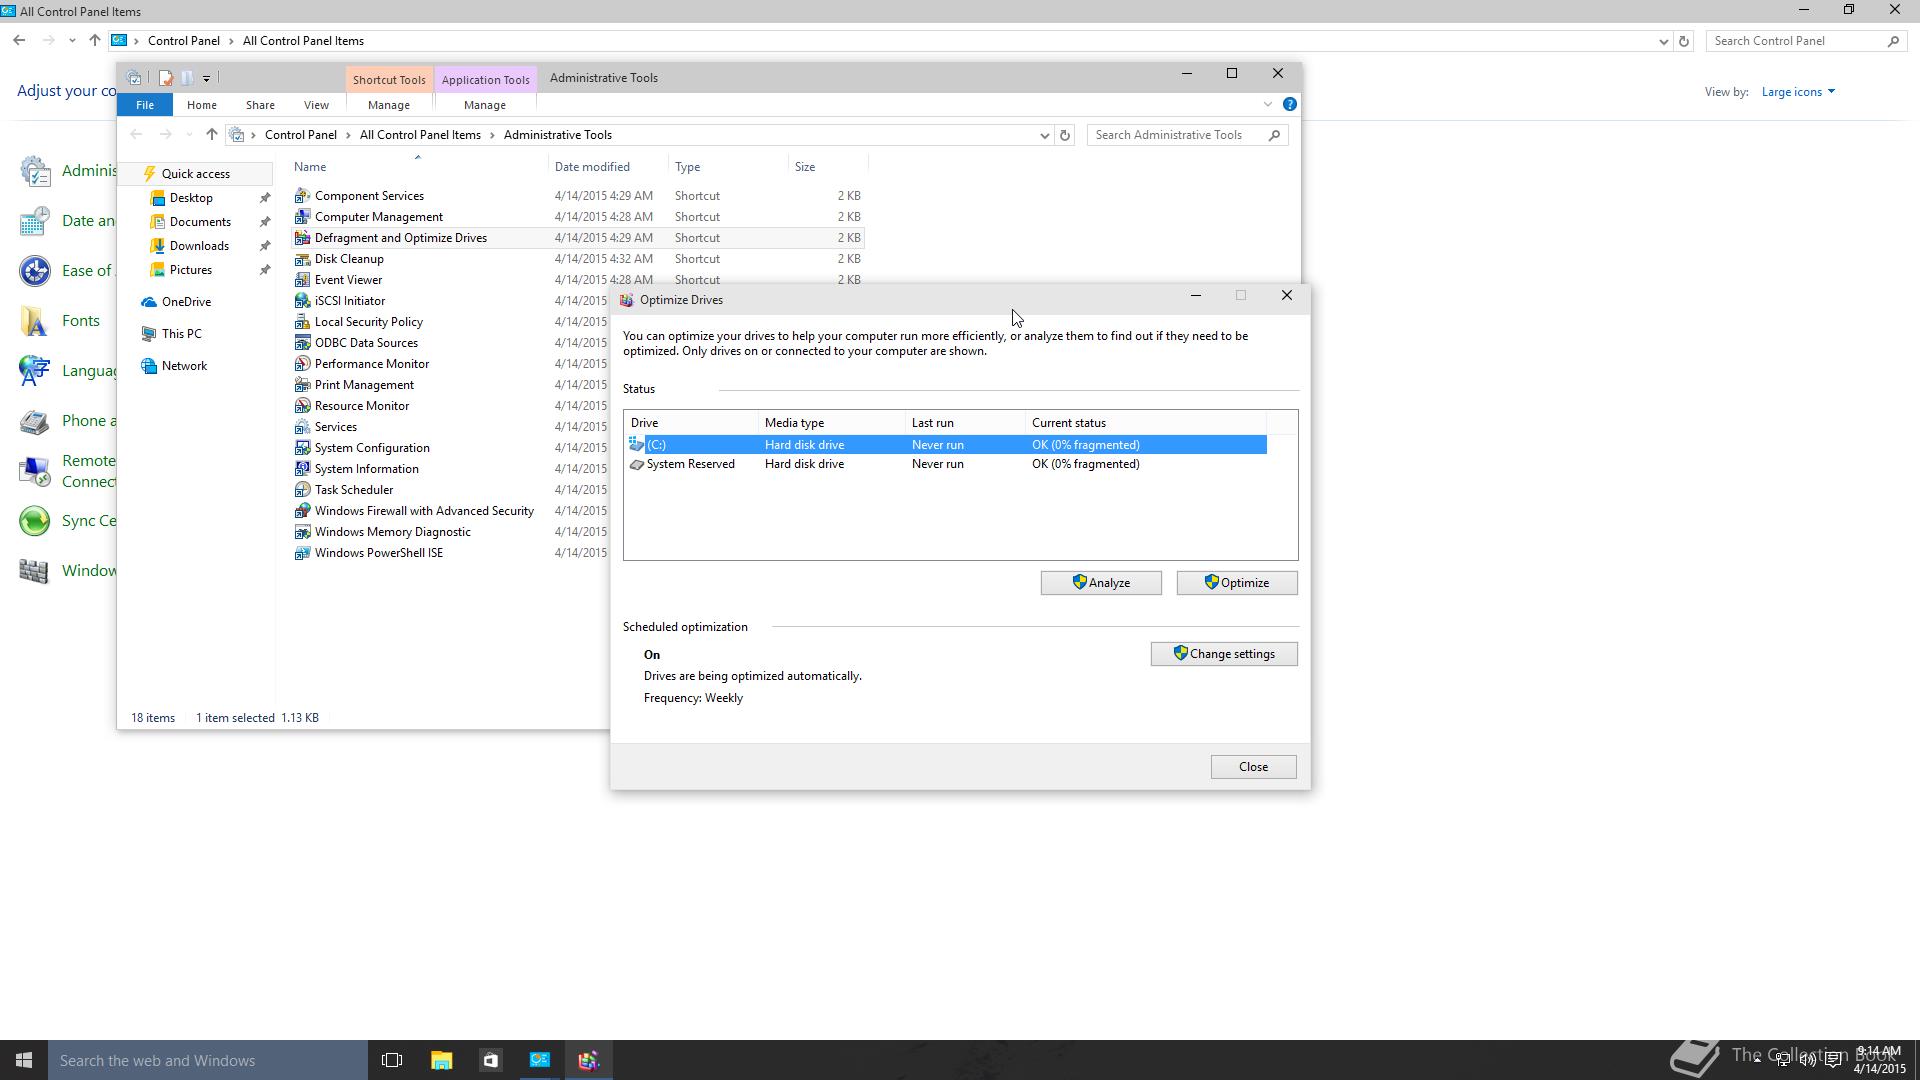This screenshot has height=1080, width=1920.
Task: Select Print Management icon
Action: 302,385
